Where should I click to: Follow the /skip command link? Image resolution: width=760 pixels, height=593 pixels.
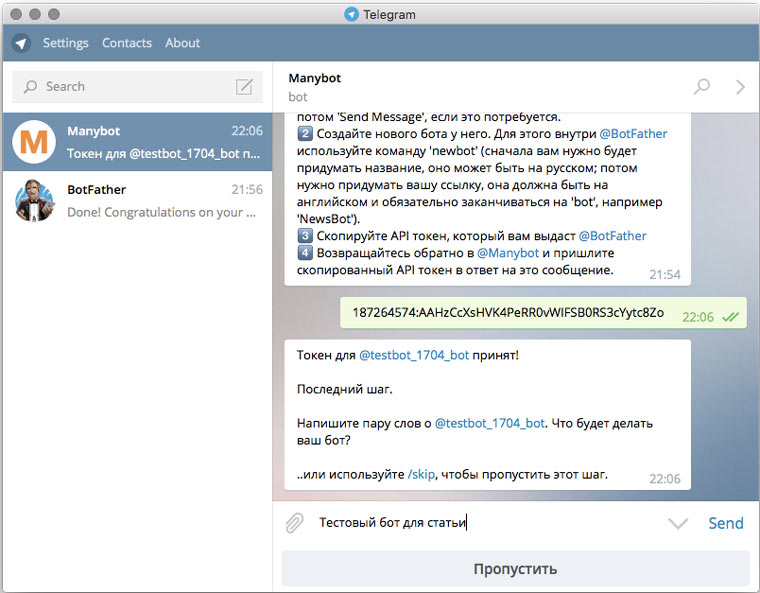pyautogui.click(x=421, y=474)
